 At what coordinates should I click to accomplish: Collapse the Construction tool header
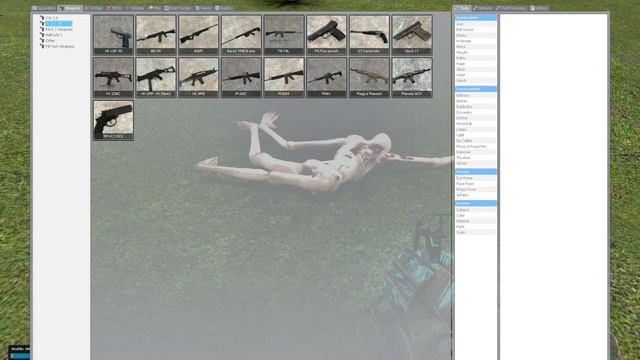pos(476,89)
